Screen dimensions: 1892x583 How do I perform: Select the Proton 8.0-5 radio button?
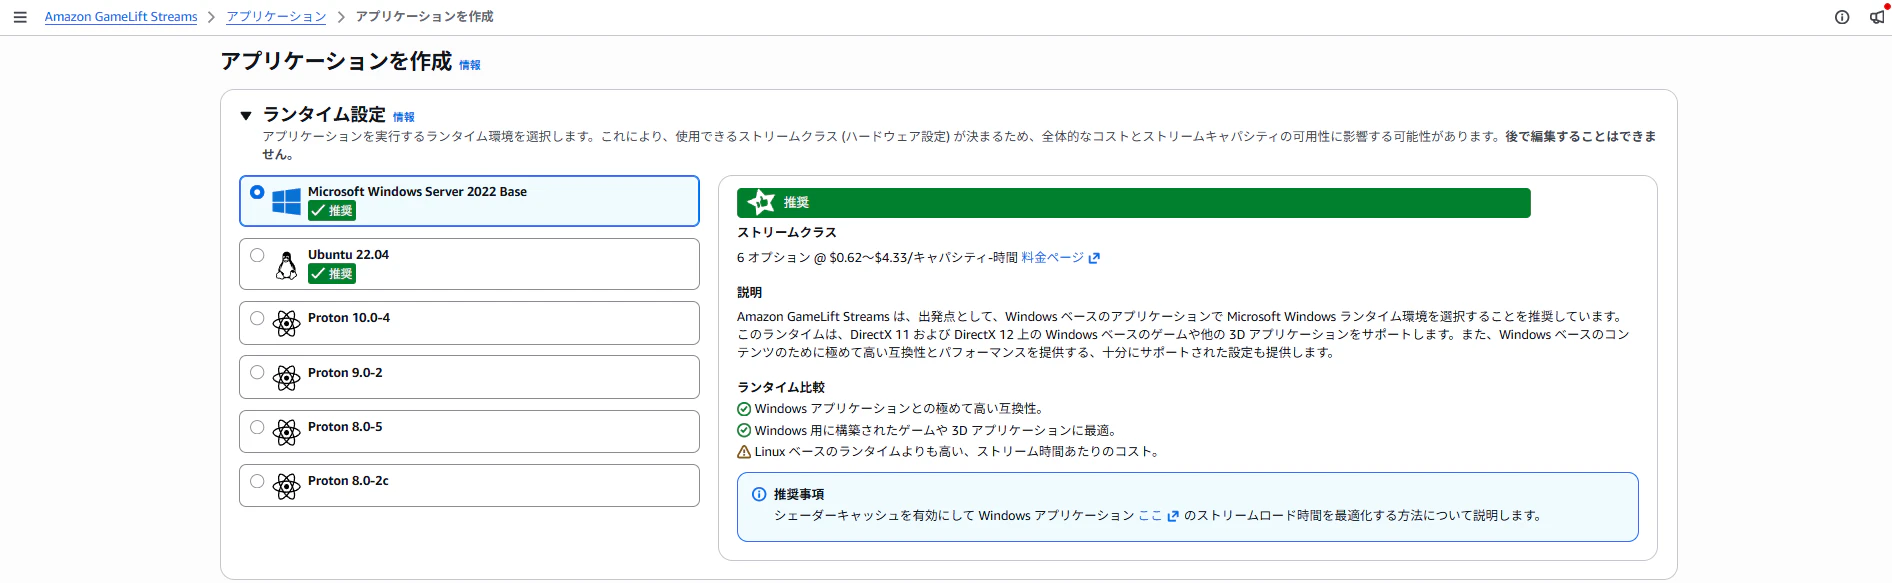(x=257, y=427)
